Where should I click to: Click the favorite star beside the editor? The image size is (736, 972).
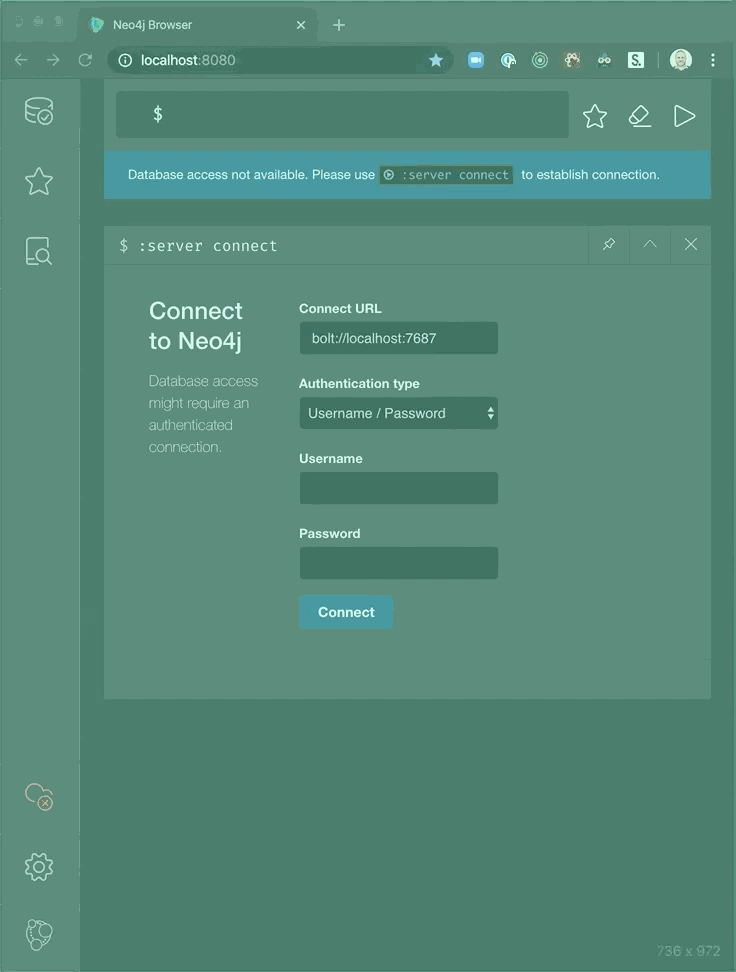coord(595,116)
